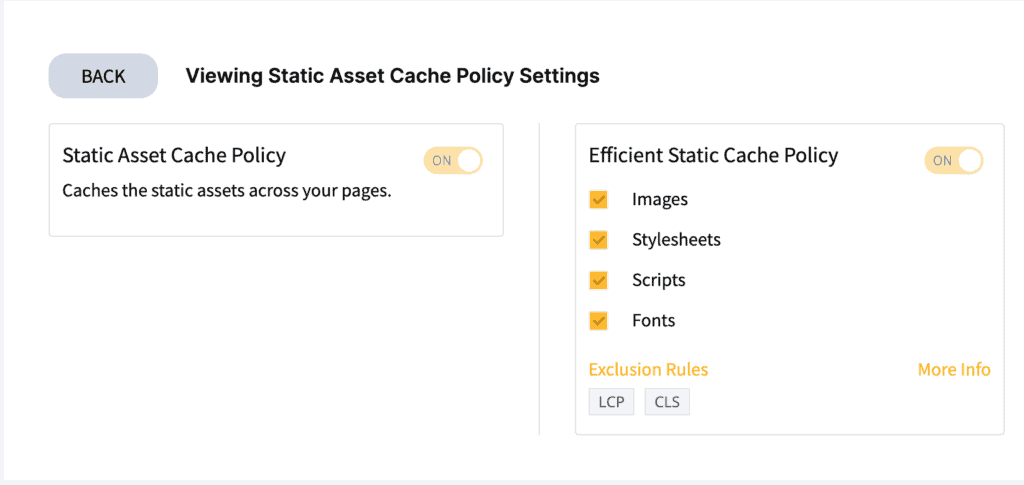
Task: Click the Stylesheets label text
Action: [676, 240]
